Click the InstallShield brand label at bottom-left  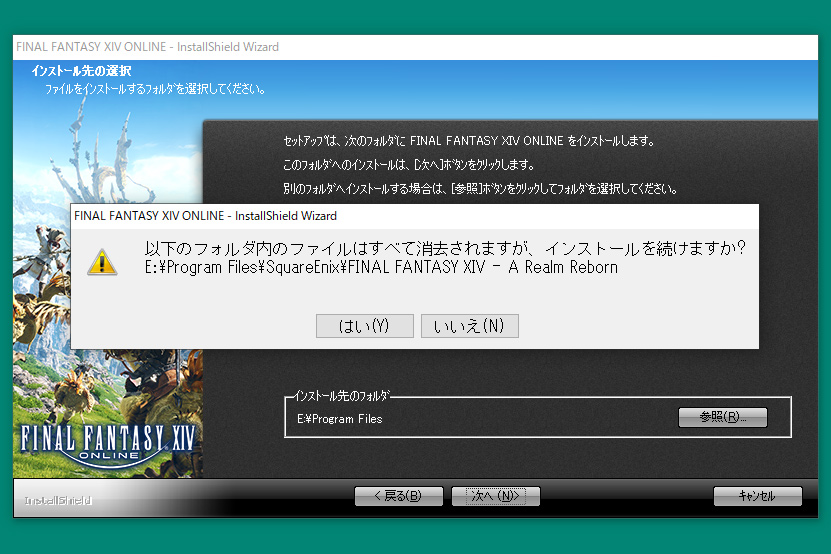click(58, 500)
